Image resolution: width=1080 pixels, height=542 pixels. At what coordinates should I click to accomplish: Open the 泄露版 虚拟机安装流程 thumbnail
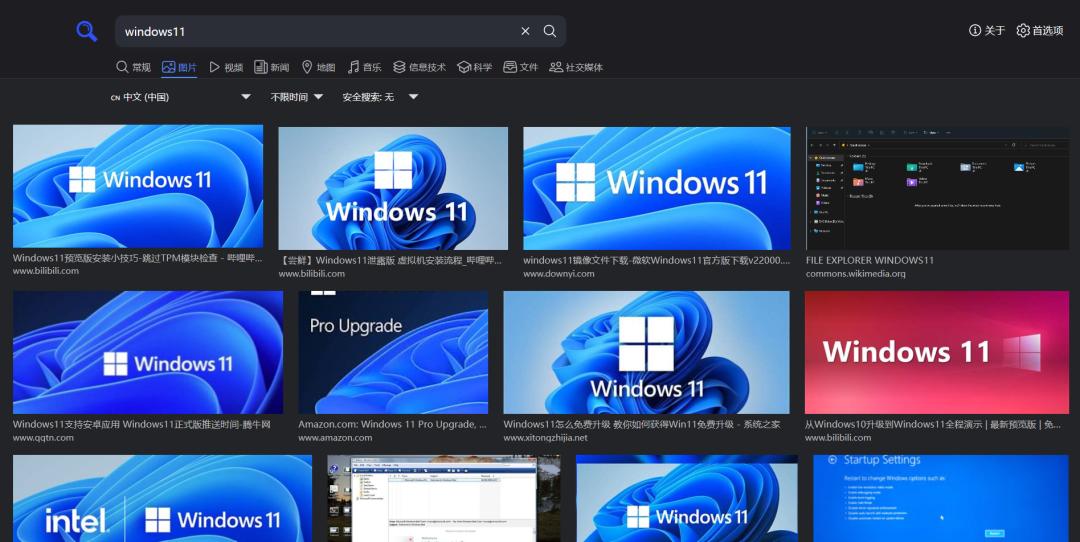[x=393, y=188]
